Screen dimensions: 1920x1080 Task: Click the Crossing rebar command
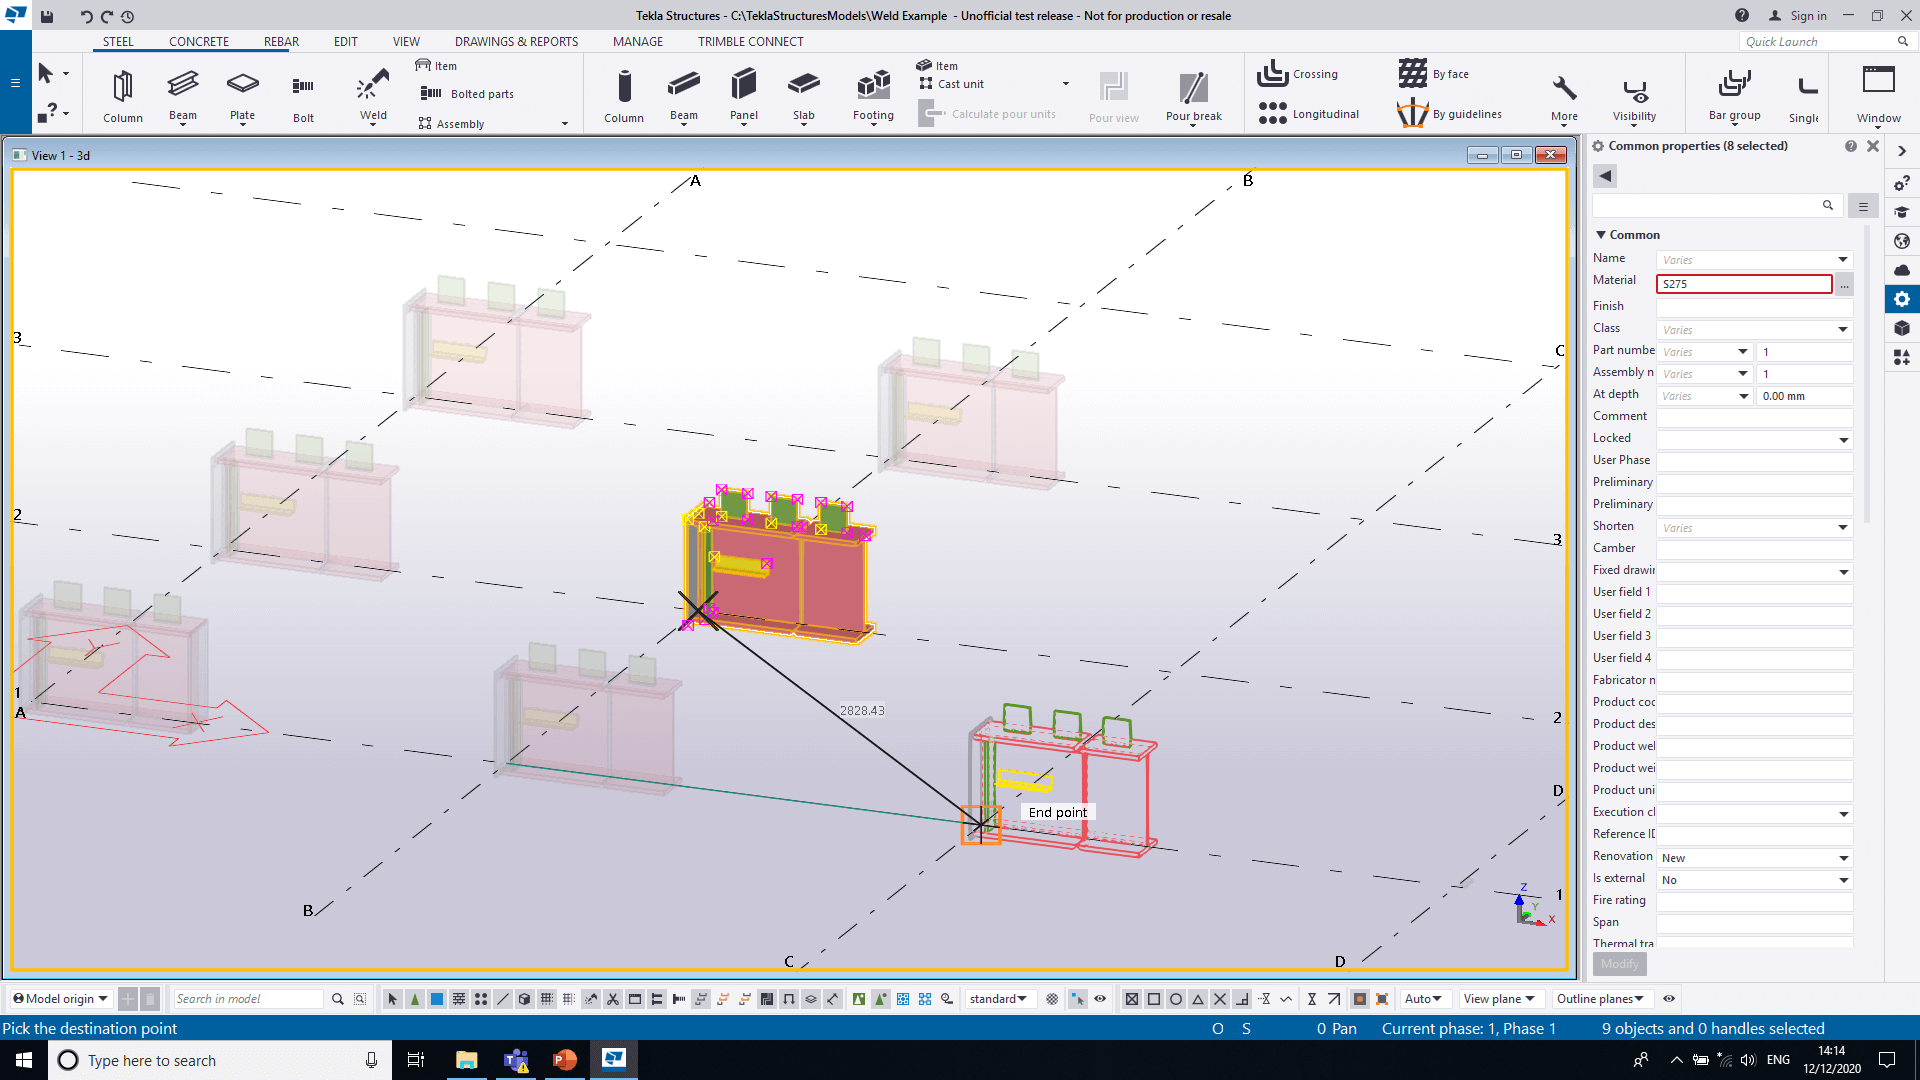[1298, 74]
